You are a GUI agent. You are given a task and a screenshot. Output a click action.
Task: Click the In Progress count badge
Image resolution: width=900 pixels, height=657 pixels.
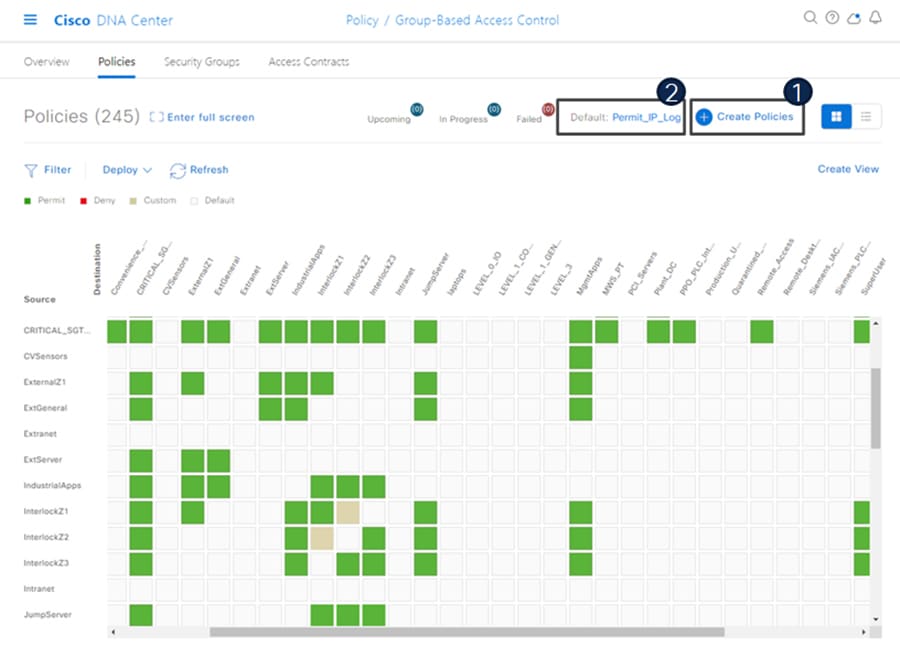[x=494, y=109]
